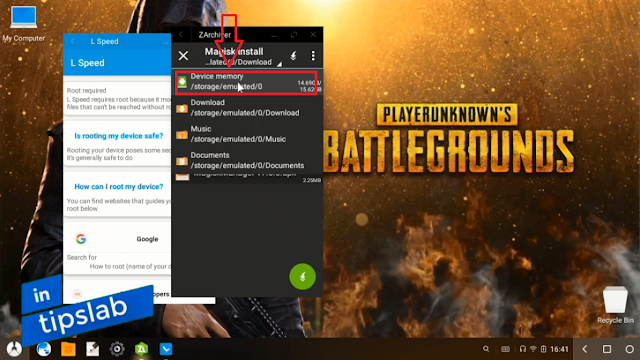This screenshot has height=360, width=640.
Task: Open the taskbar start menu launcher icon
Action: [x=14, y=349]
